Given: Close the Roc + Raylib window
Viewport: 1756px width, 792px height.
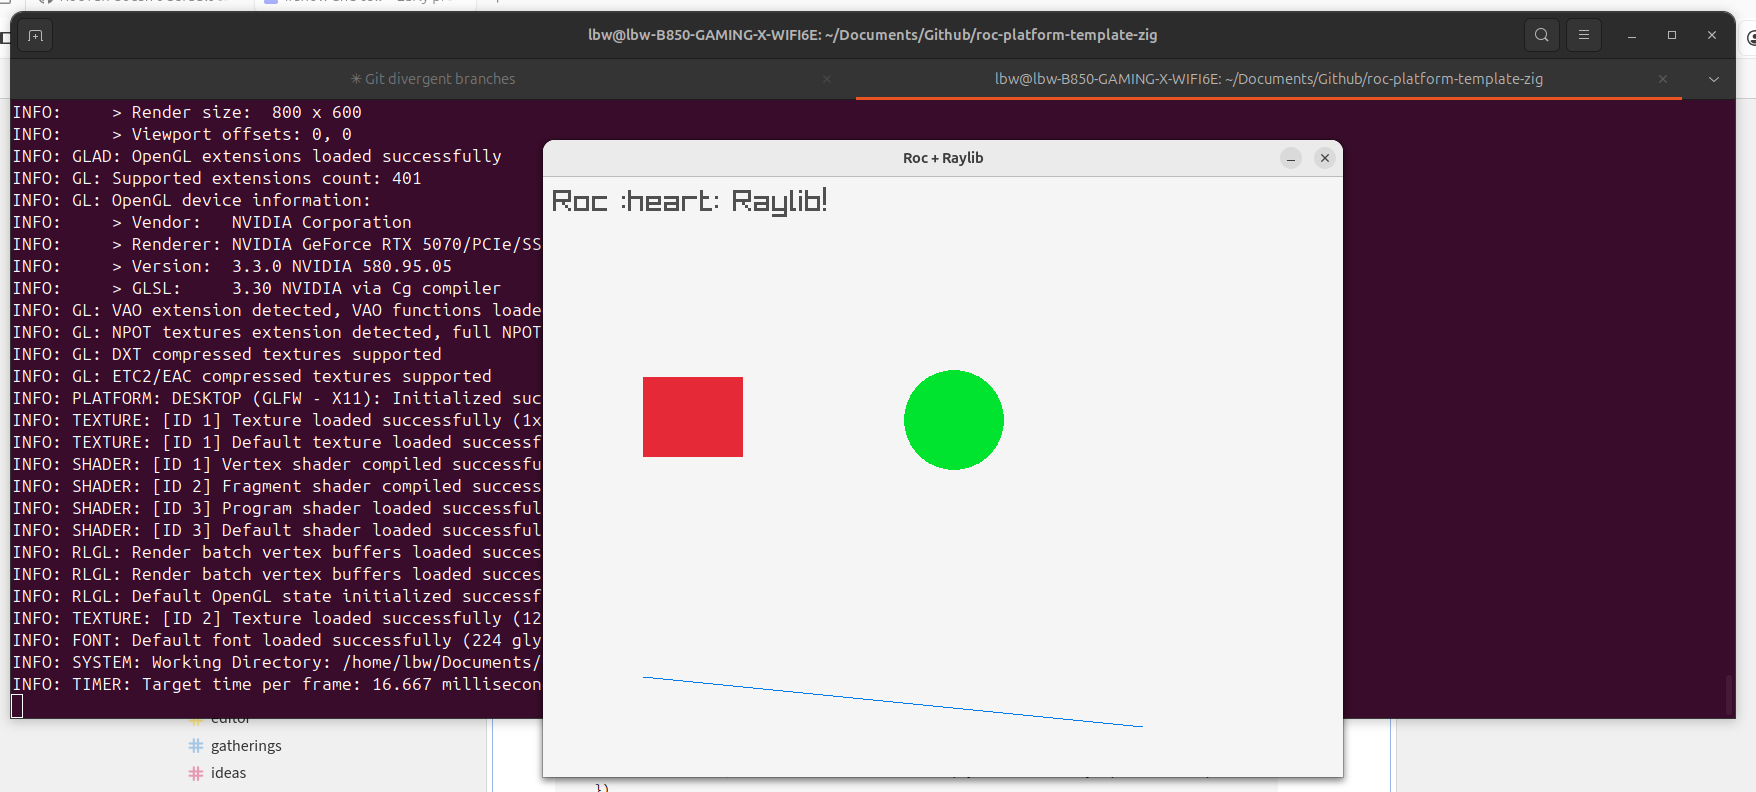Looking at the screenshot, I should pos(1325,158).
